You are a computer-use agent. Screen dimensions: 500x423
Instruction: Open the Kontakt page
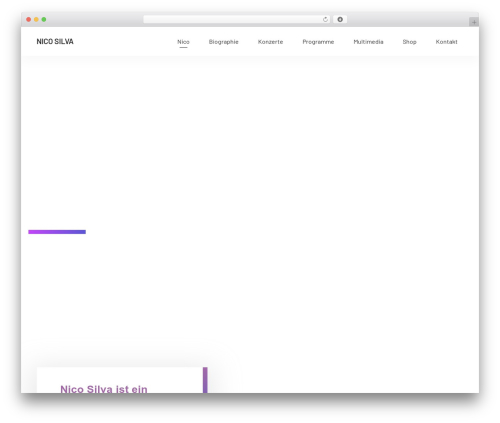click(447, 42)
